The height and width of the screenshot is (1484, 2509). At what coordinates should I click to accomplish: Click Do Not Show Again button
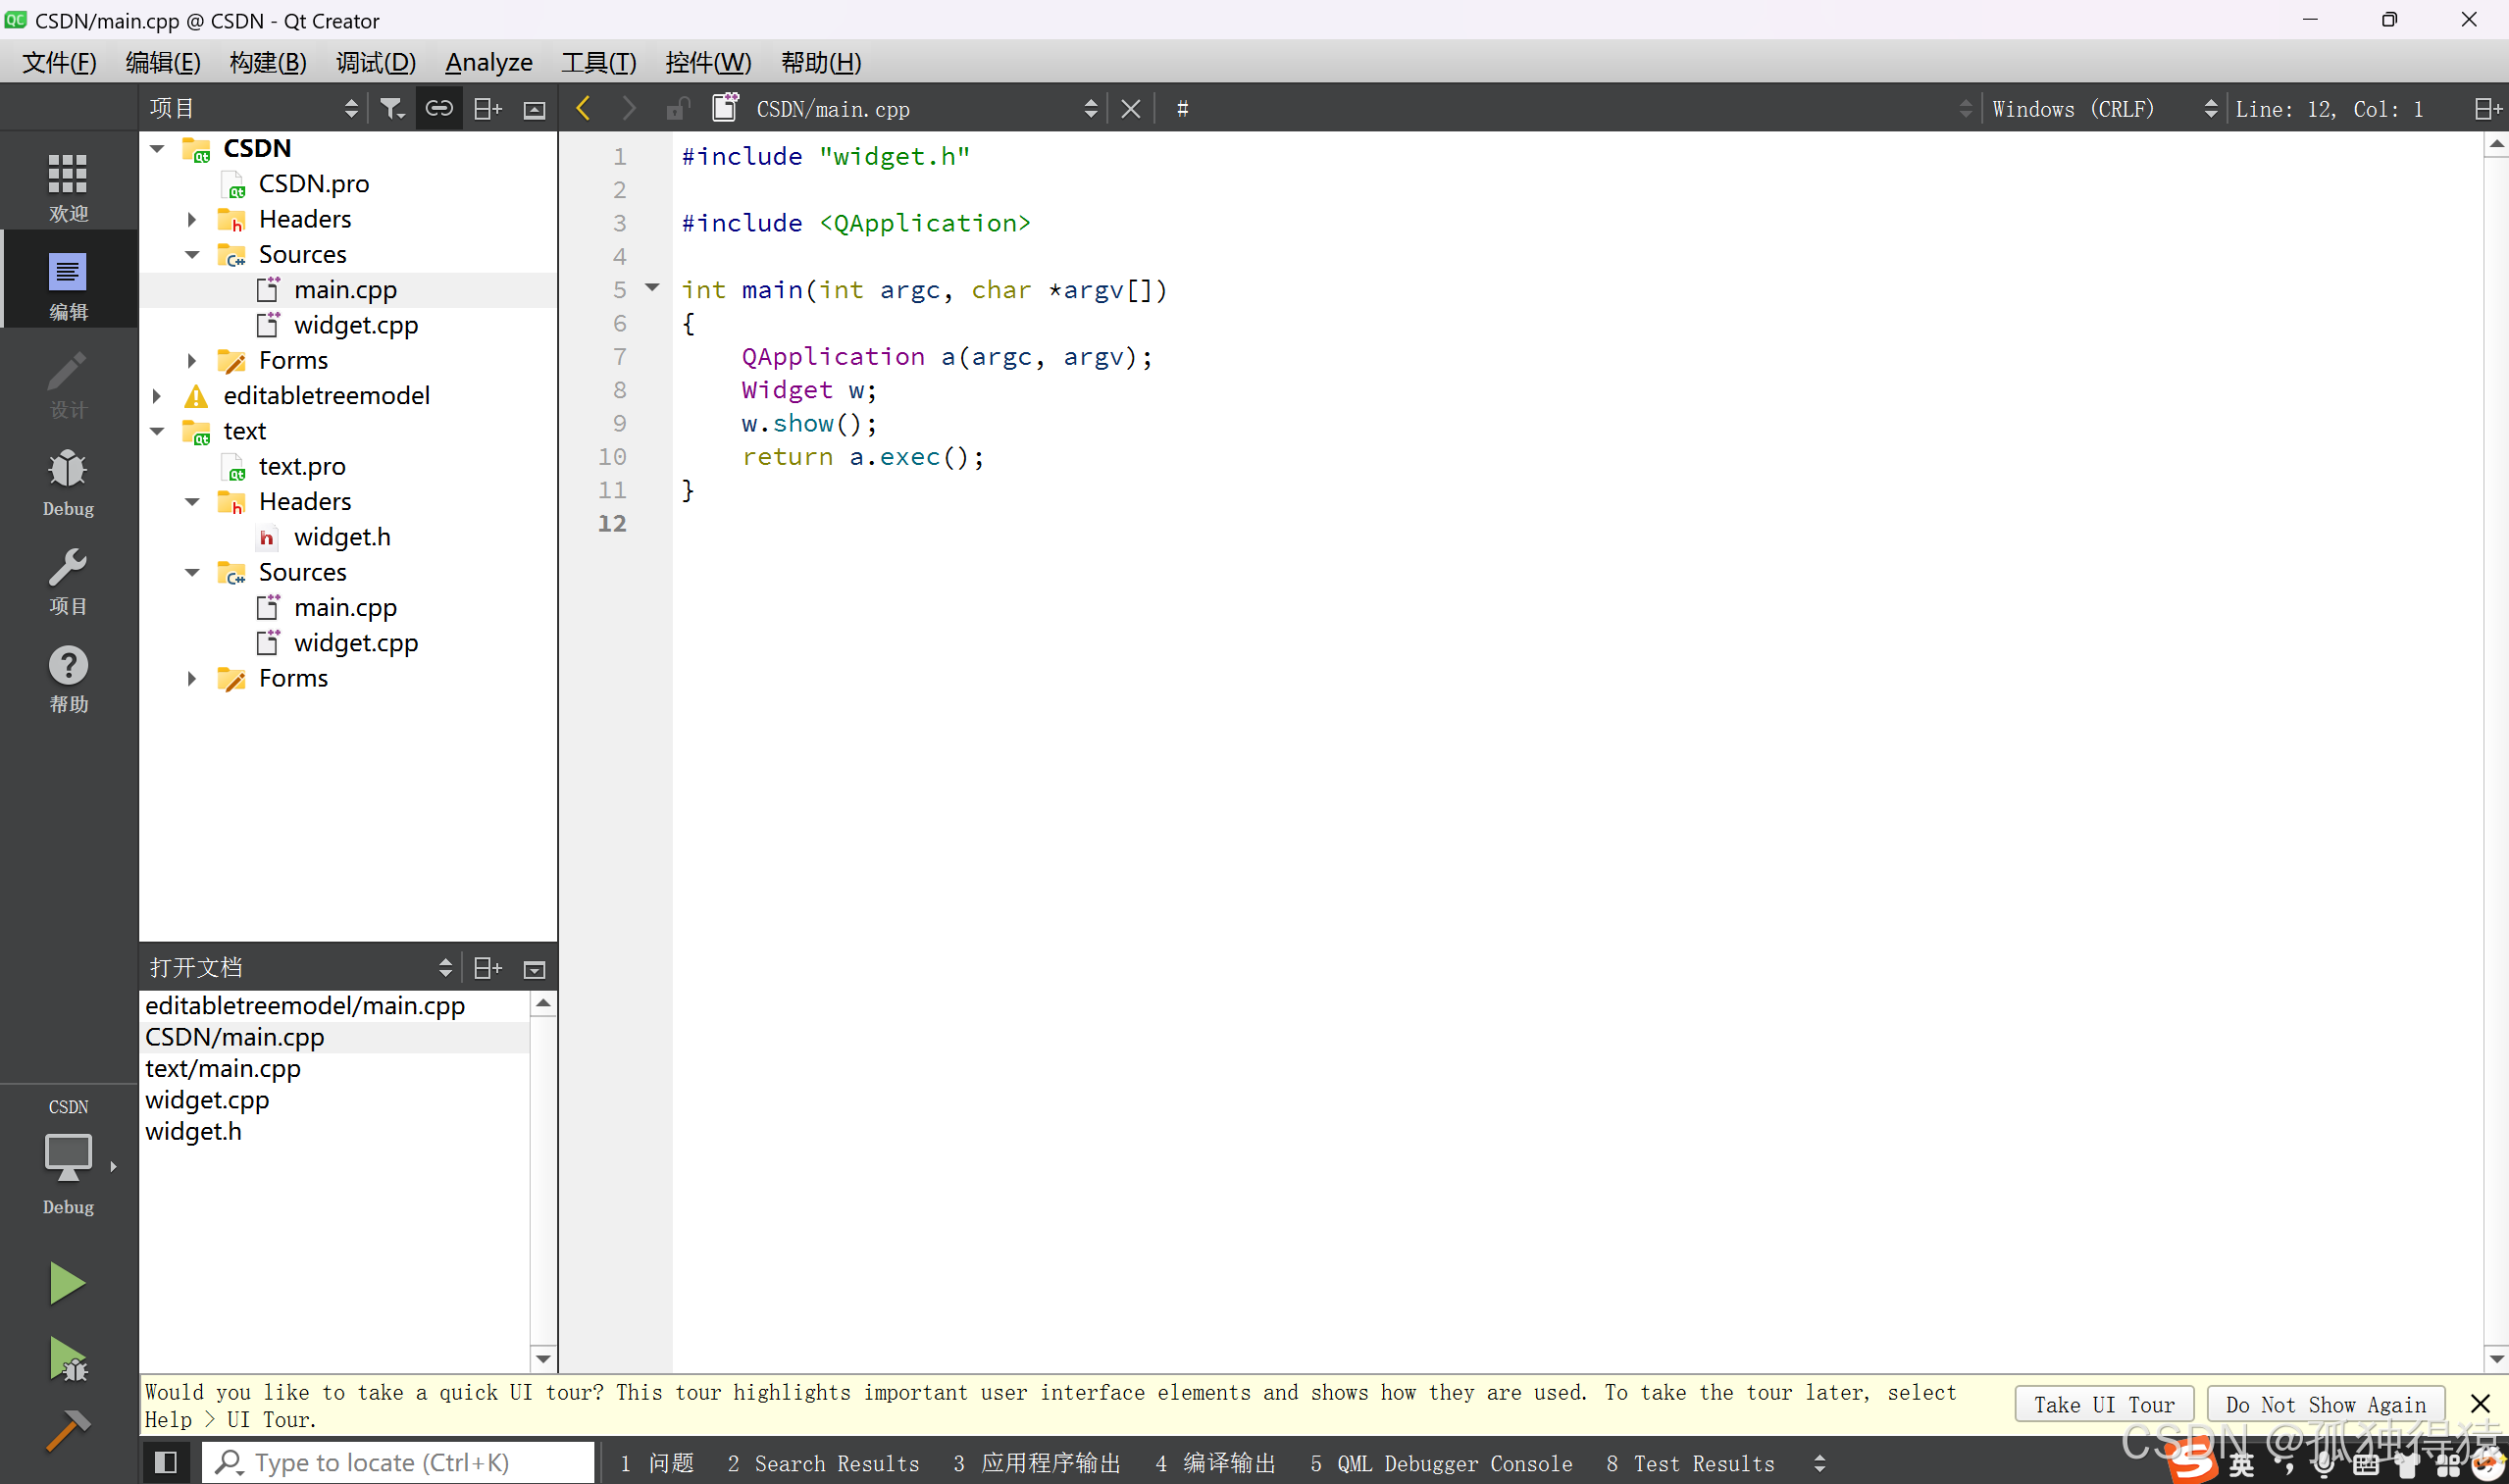pyautogui.click(x=2325, y=1404)
